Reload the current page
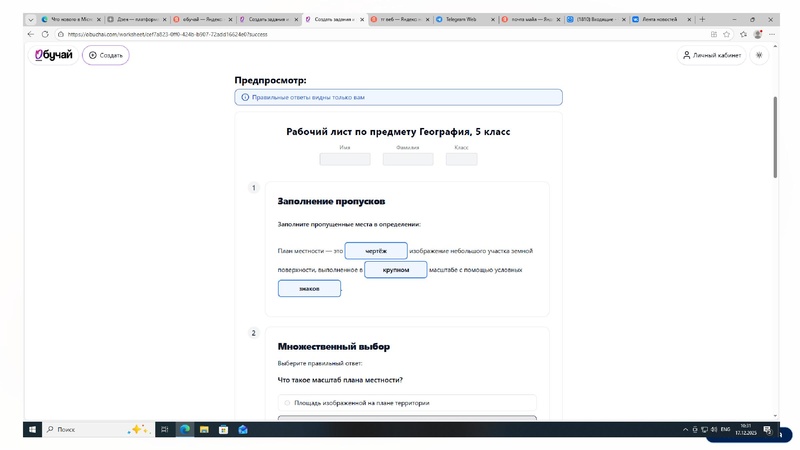The width and height of the screenshot is (800, 450). click(45, 34)
